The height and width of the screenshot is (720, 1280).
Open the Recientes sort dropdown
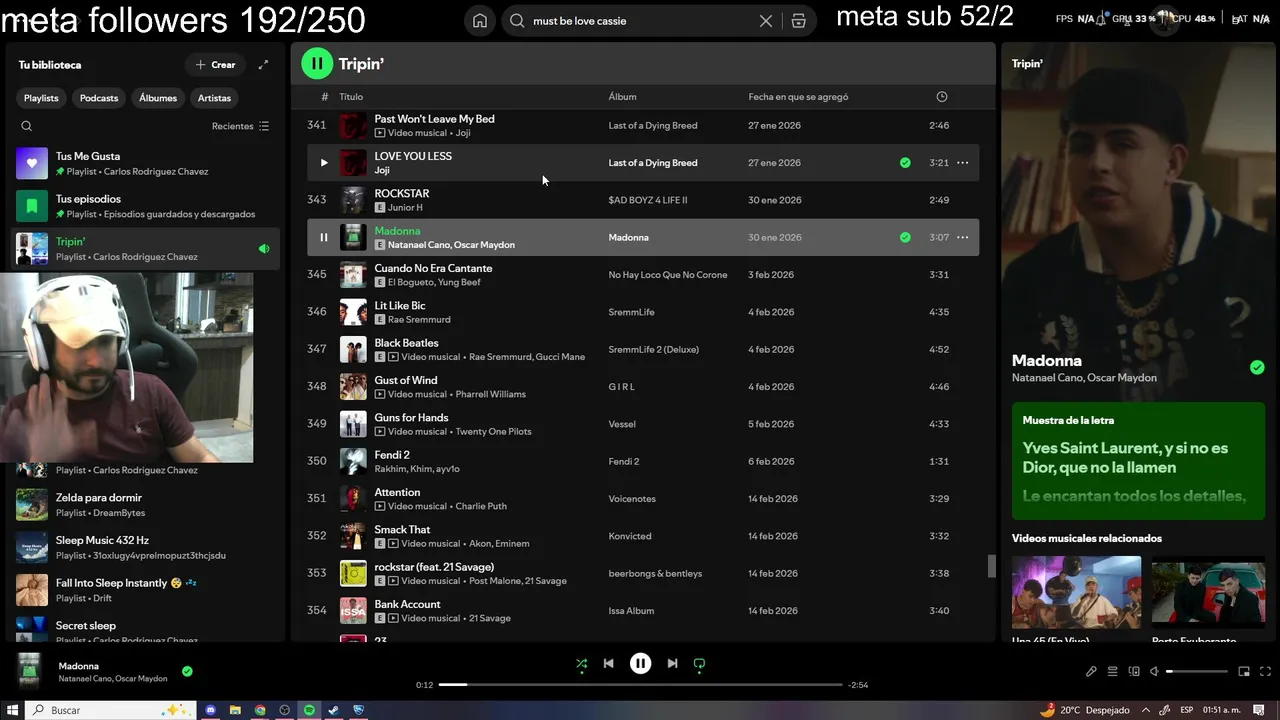[x=240, y=126]
